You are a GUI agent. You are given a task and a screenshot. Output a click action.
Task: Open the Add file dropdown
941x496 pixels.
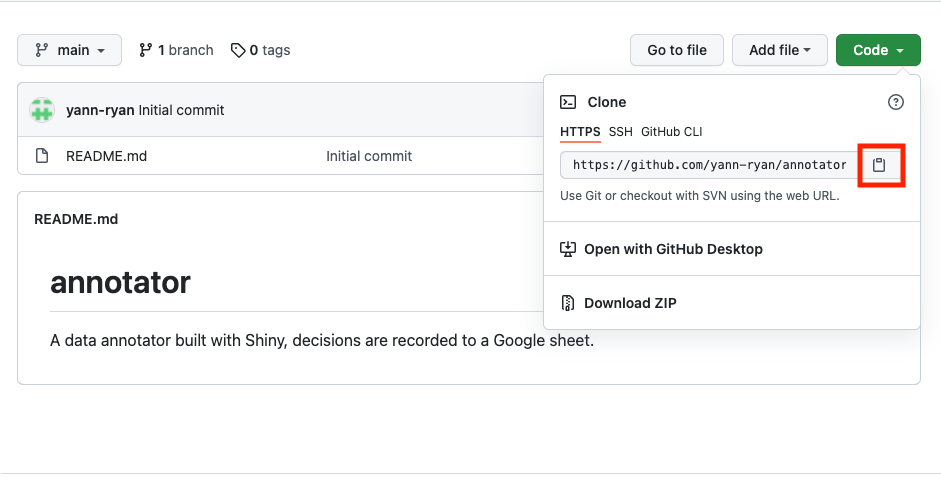(x=780, y=50)
